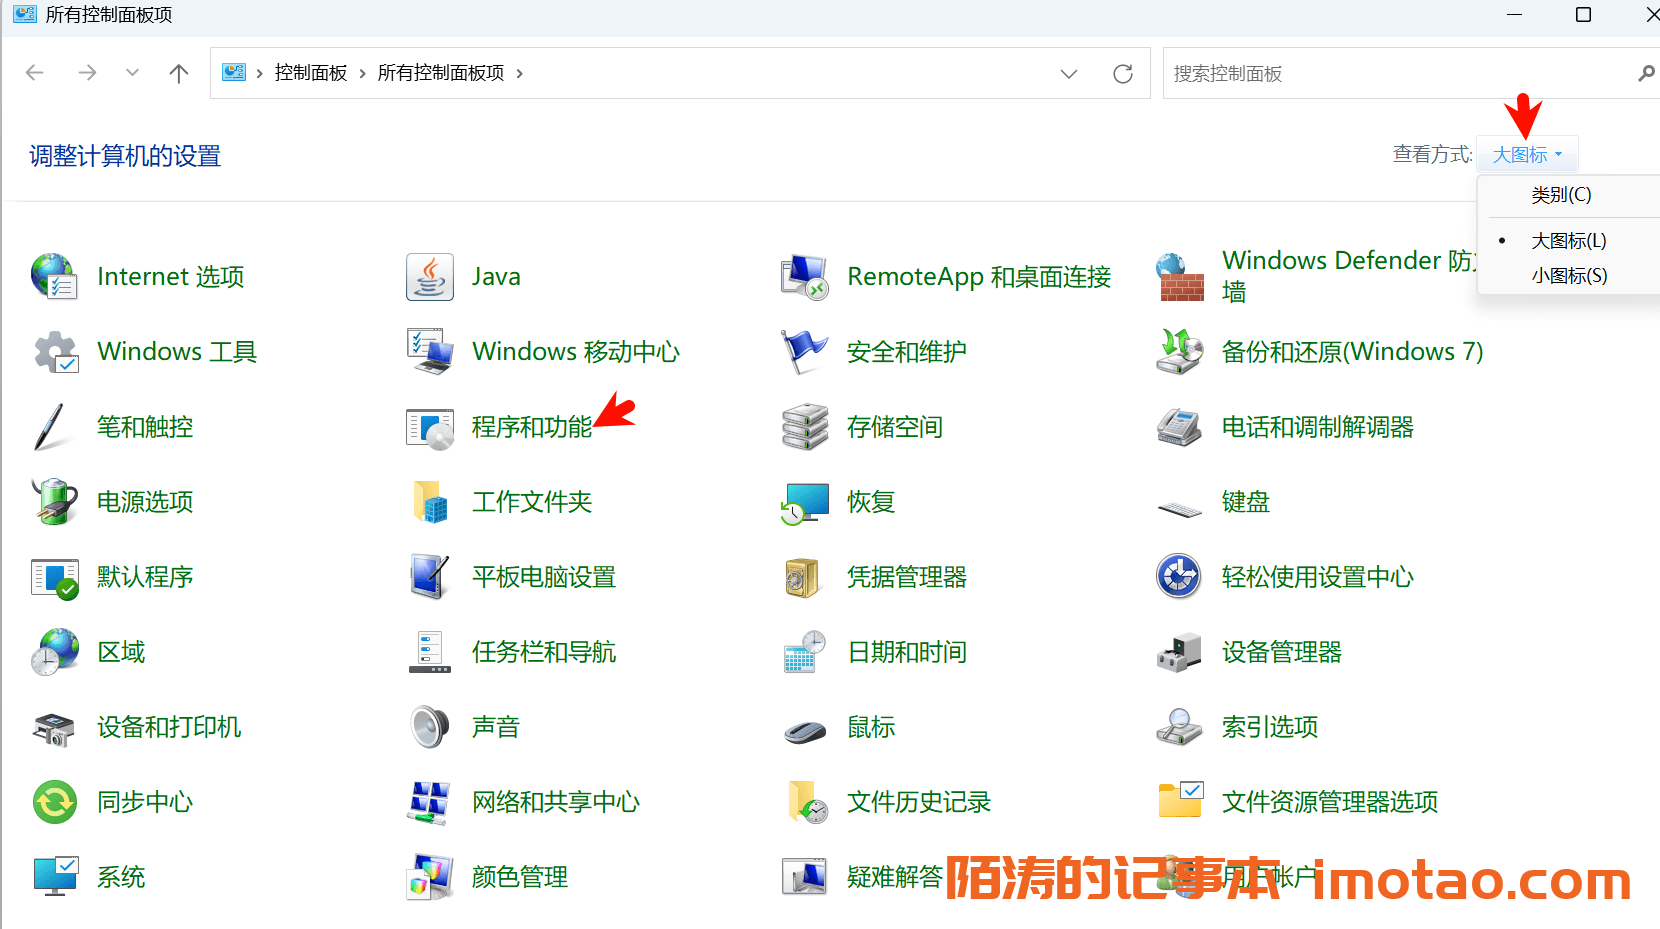Select the Small icons (小图标) view option
The image size is (1660, 929).
[1568, 276]
